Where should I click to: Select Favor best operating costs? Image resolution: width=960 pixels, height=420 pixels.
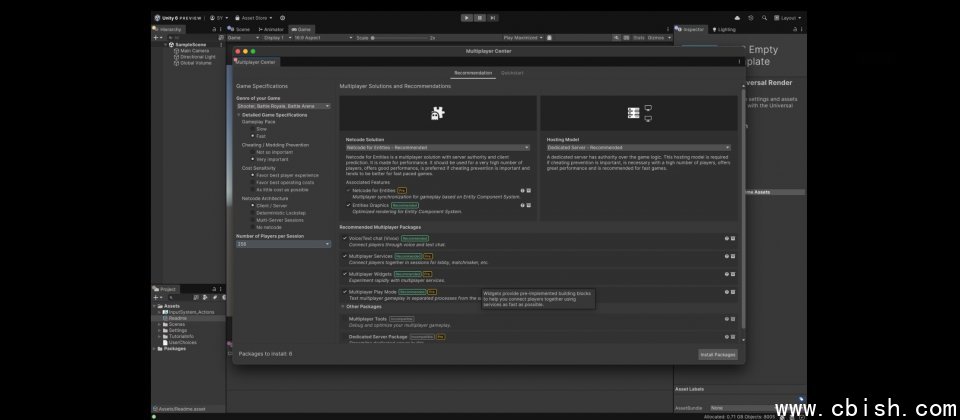coord(253,182)
